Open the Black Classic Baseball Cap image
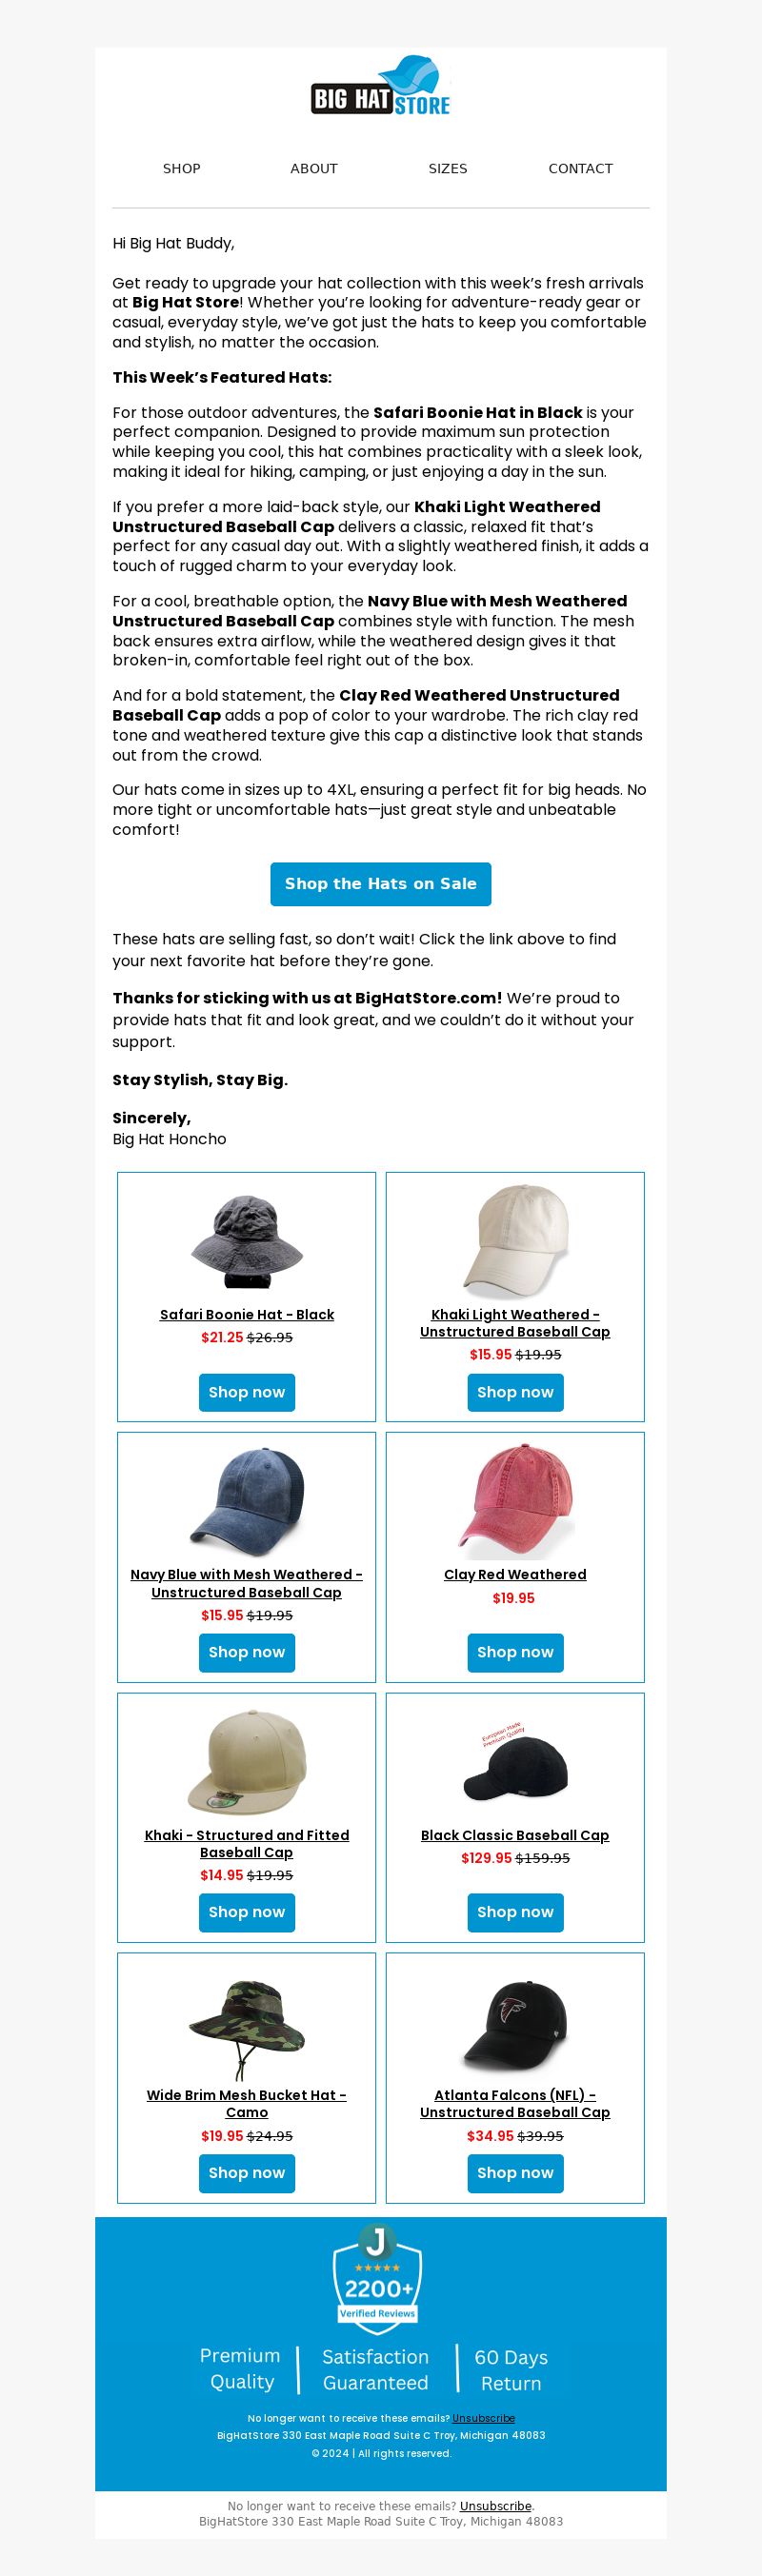 click(515, 1761)
